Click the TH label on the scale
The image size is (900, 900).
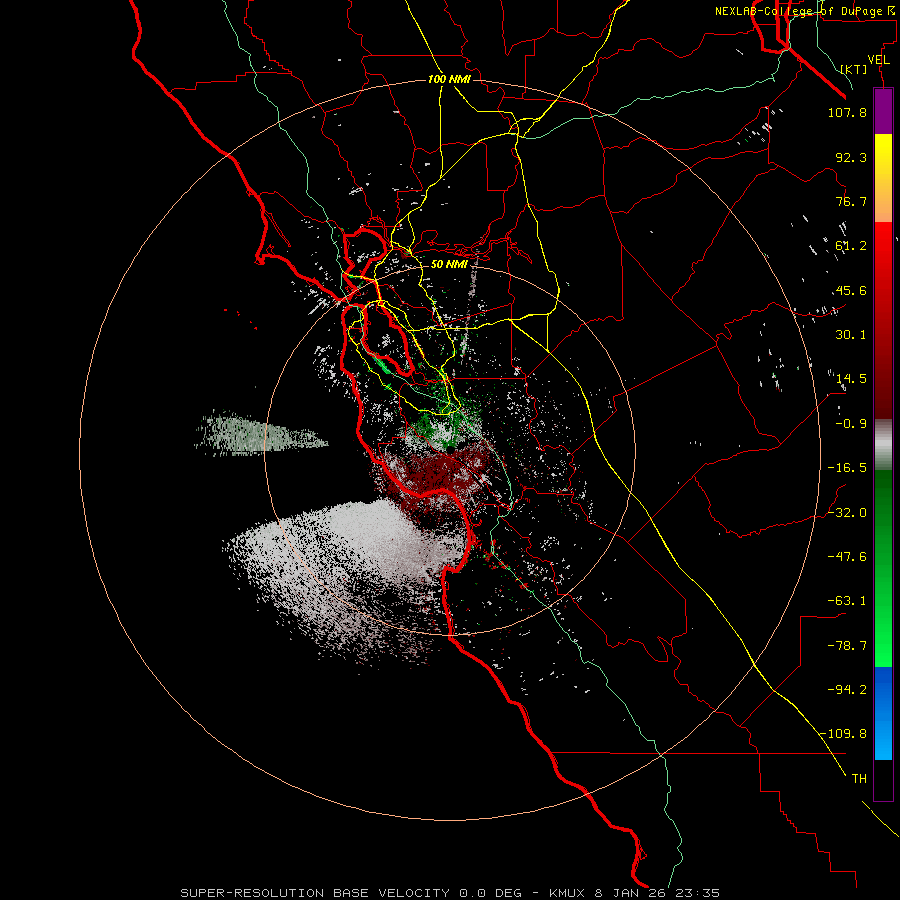tap(859, 779)
